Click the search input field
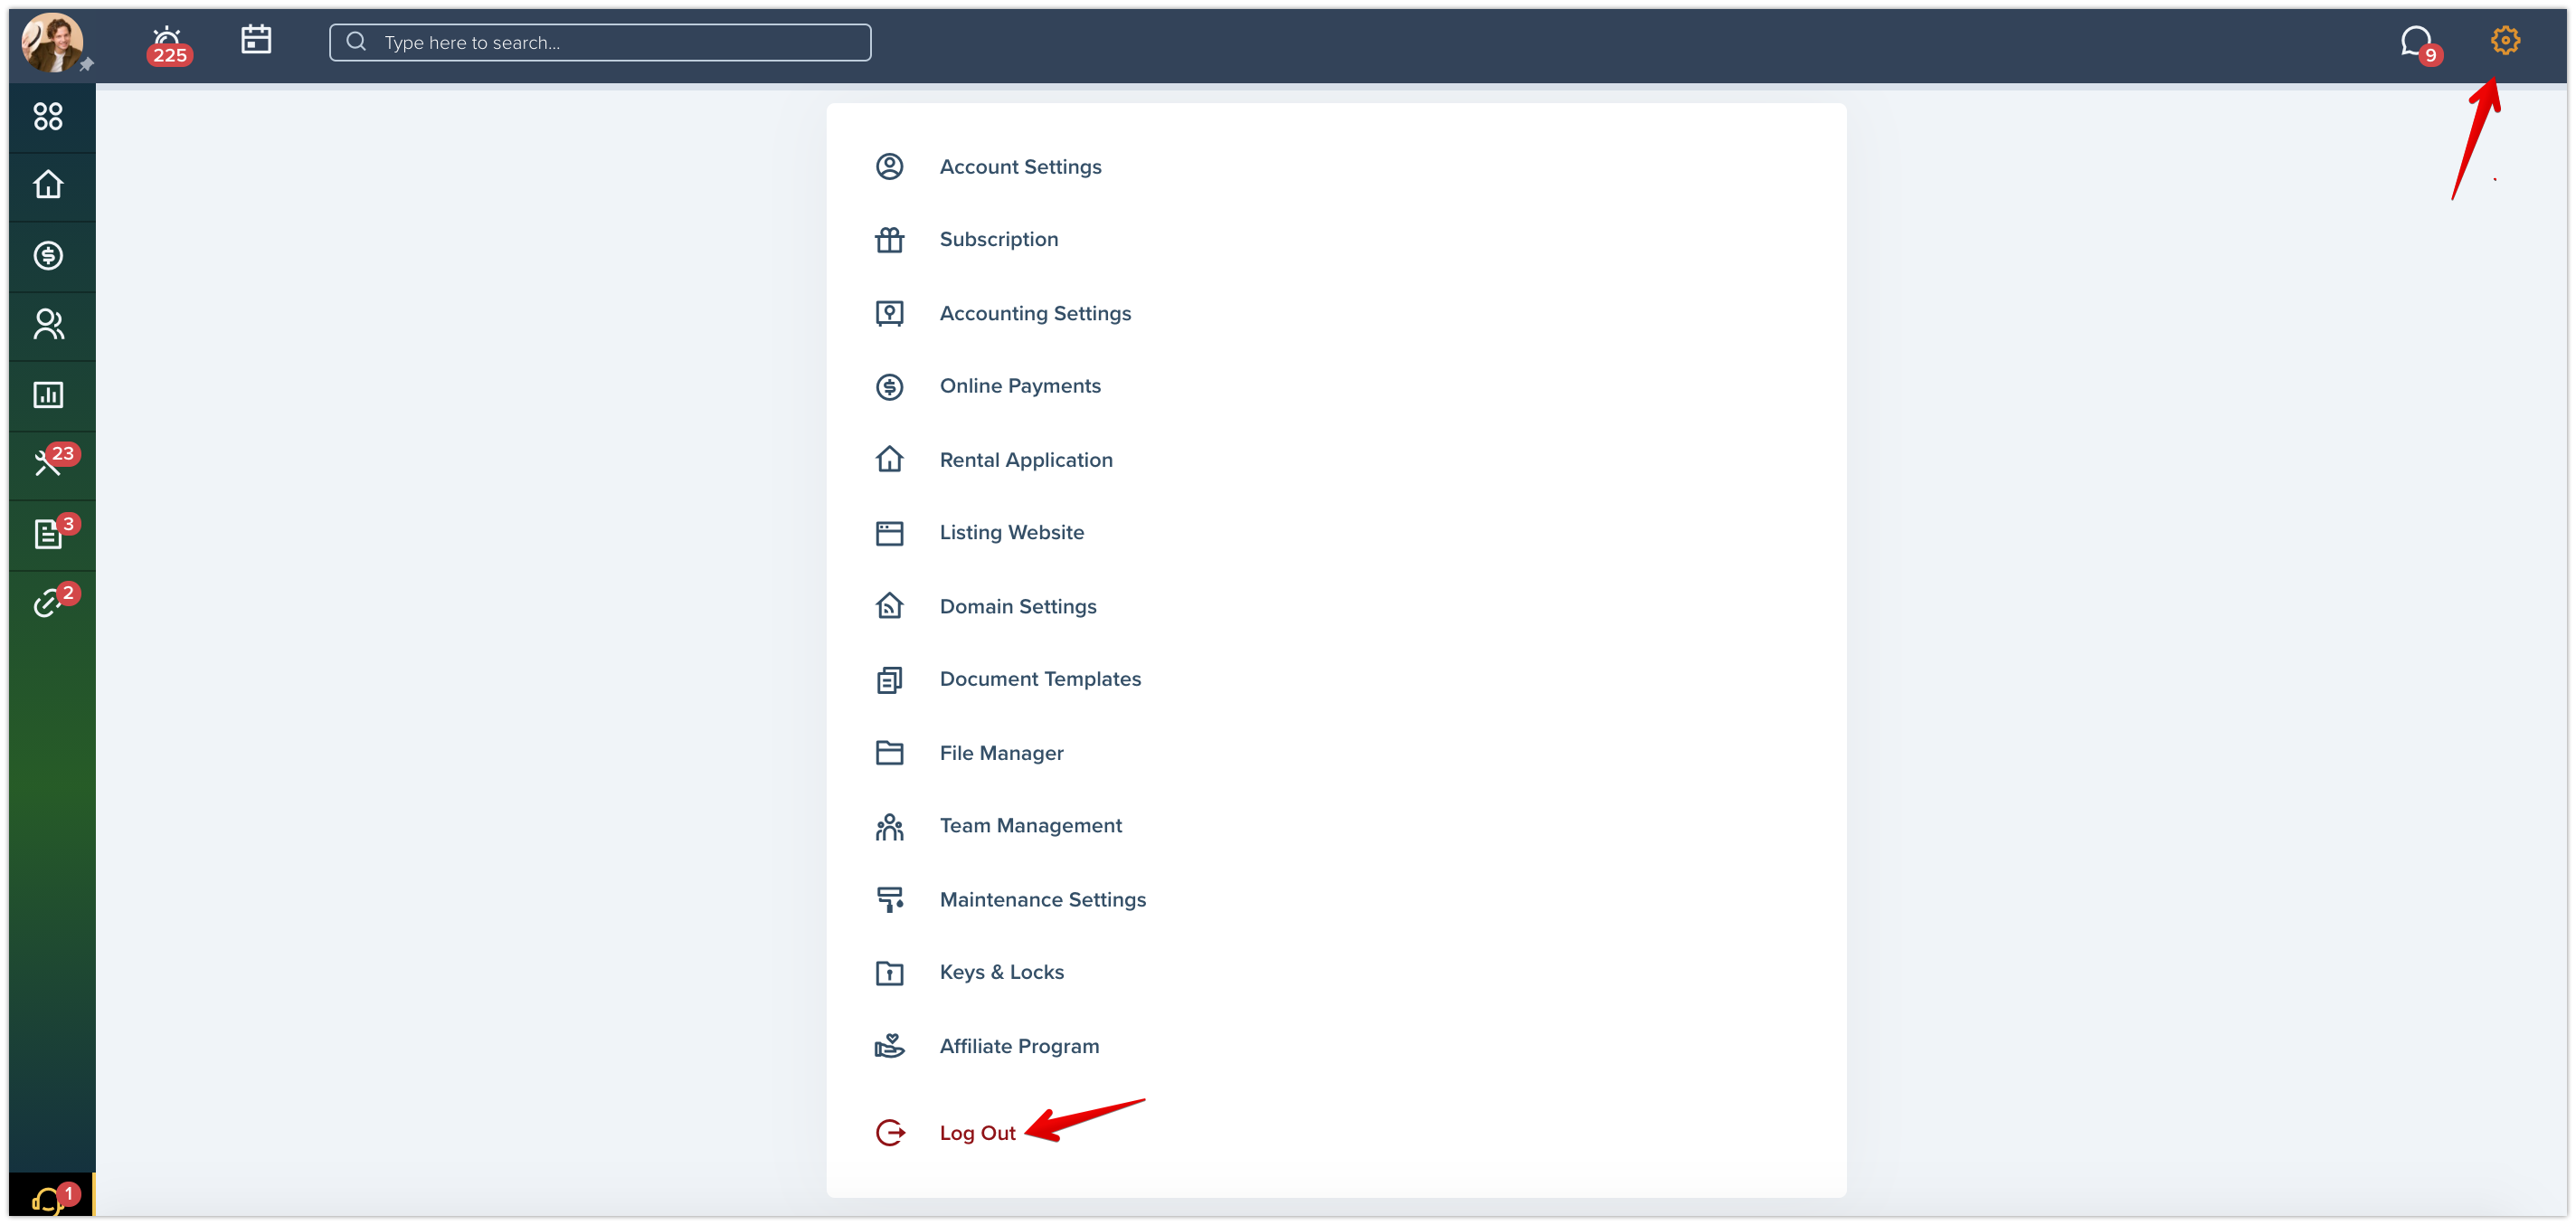 [x=600, y=42]
